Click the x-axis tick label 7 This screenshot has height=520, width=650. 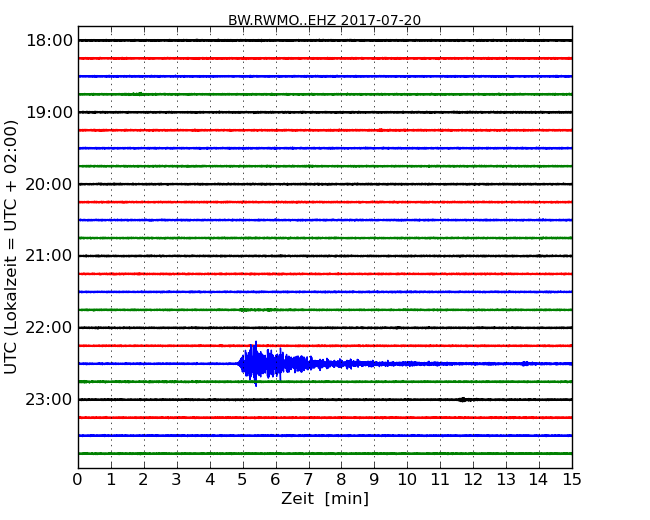click(308, 480)
